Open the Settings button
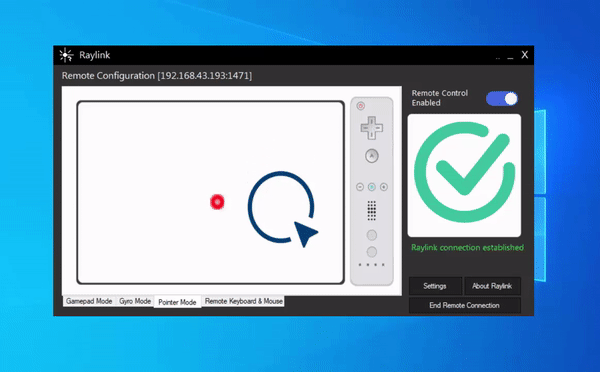The width and height of the screenshot is (600, 372). (x=435, y=286)
